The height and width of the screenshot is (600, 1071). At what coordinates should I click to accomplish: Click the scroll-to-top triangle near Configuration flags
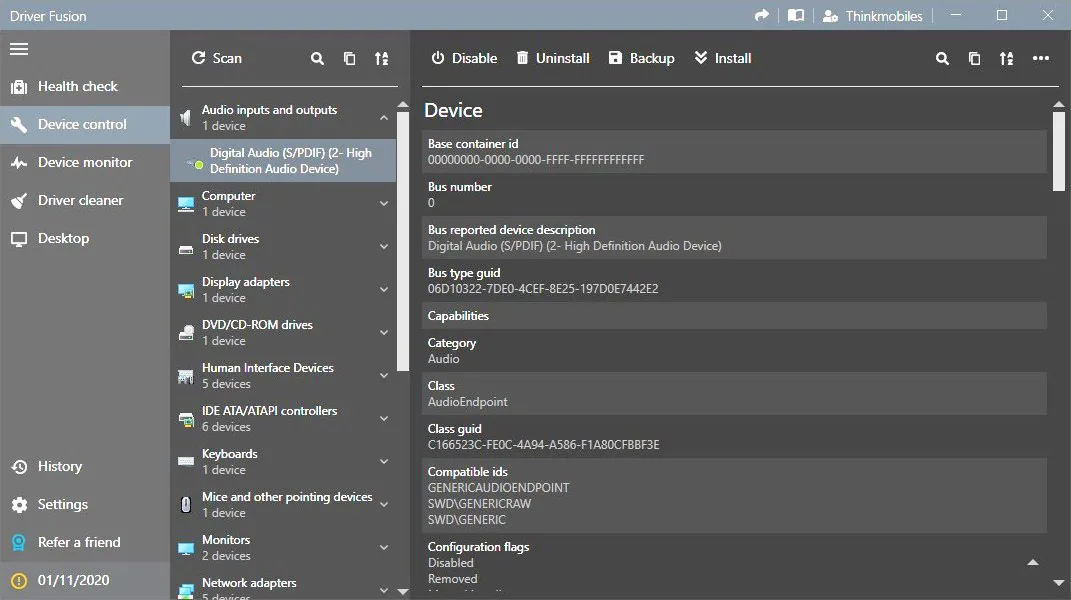pyautogui.click(x=1033, y=562)
